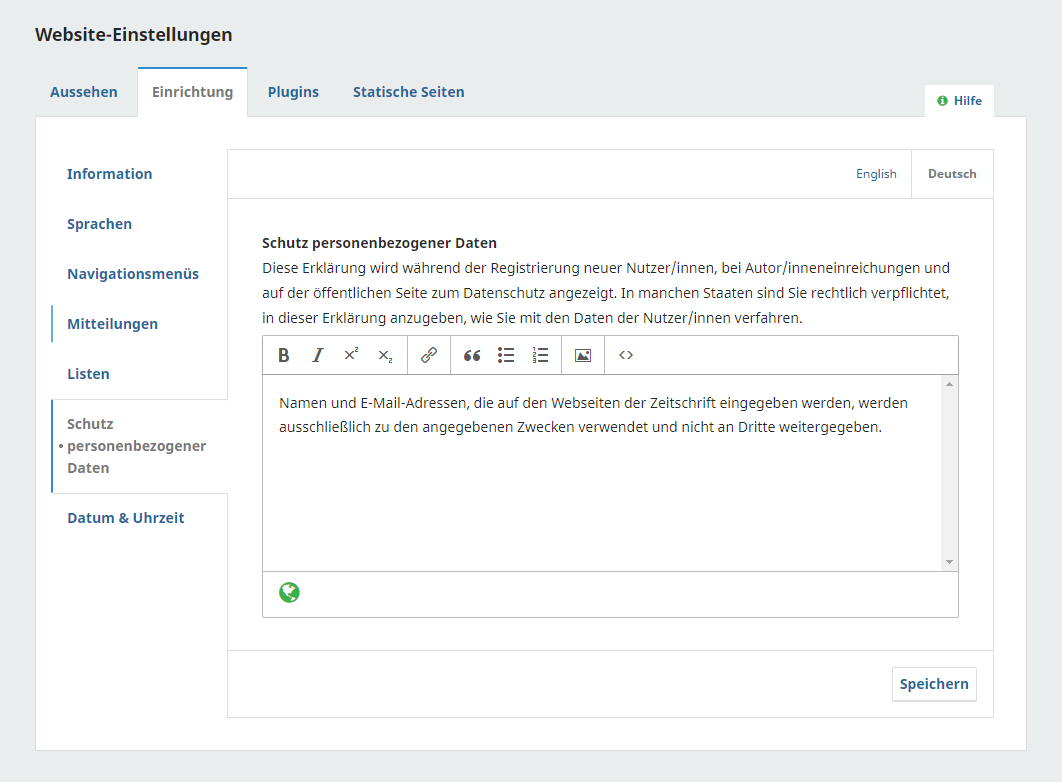Click the superscript icon

351,355
